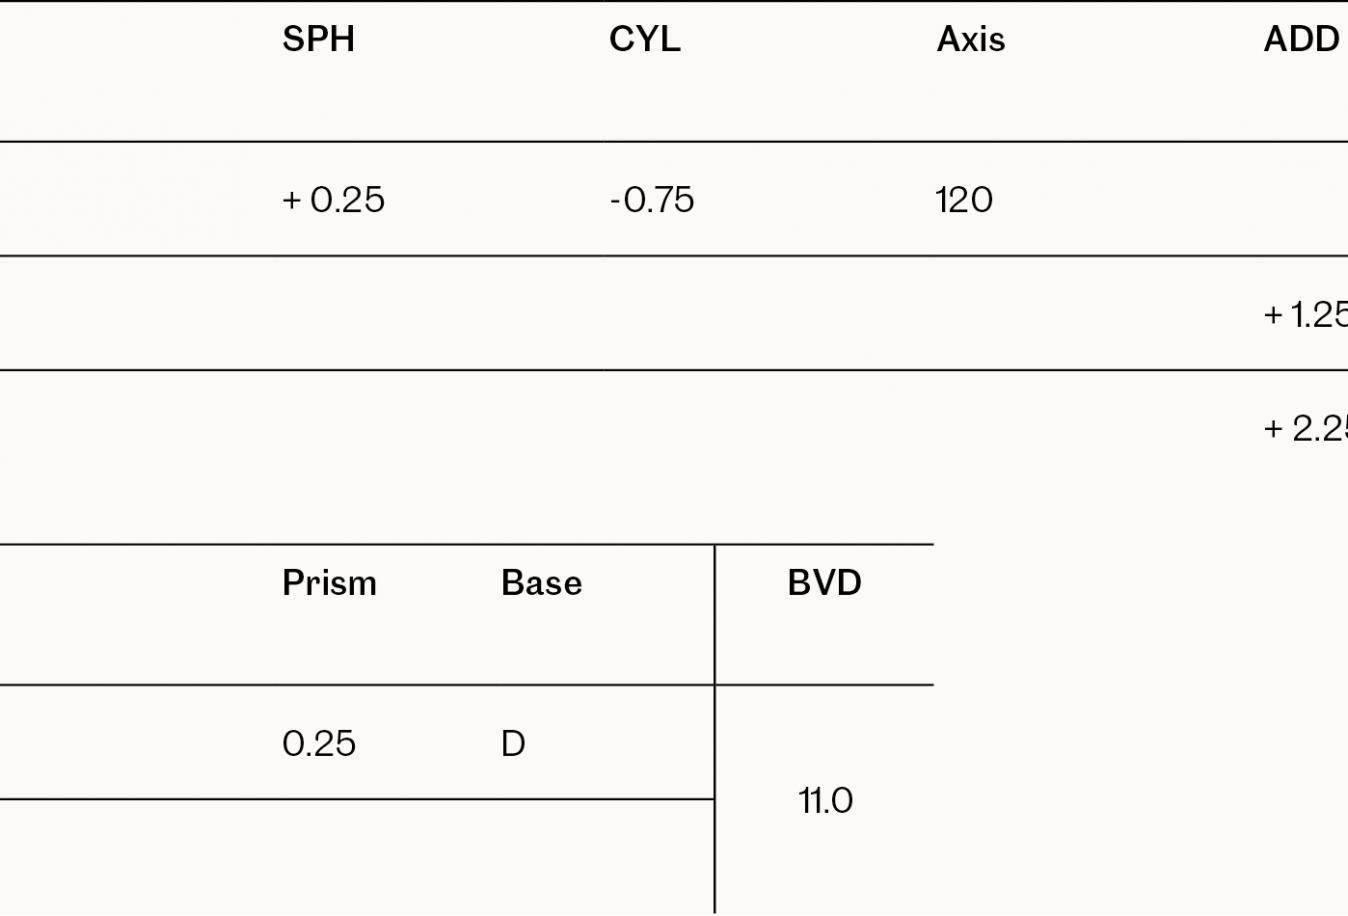Click the +0.25 sphere value

click(333, 200)
